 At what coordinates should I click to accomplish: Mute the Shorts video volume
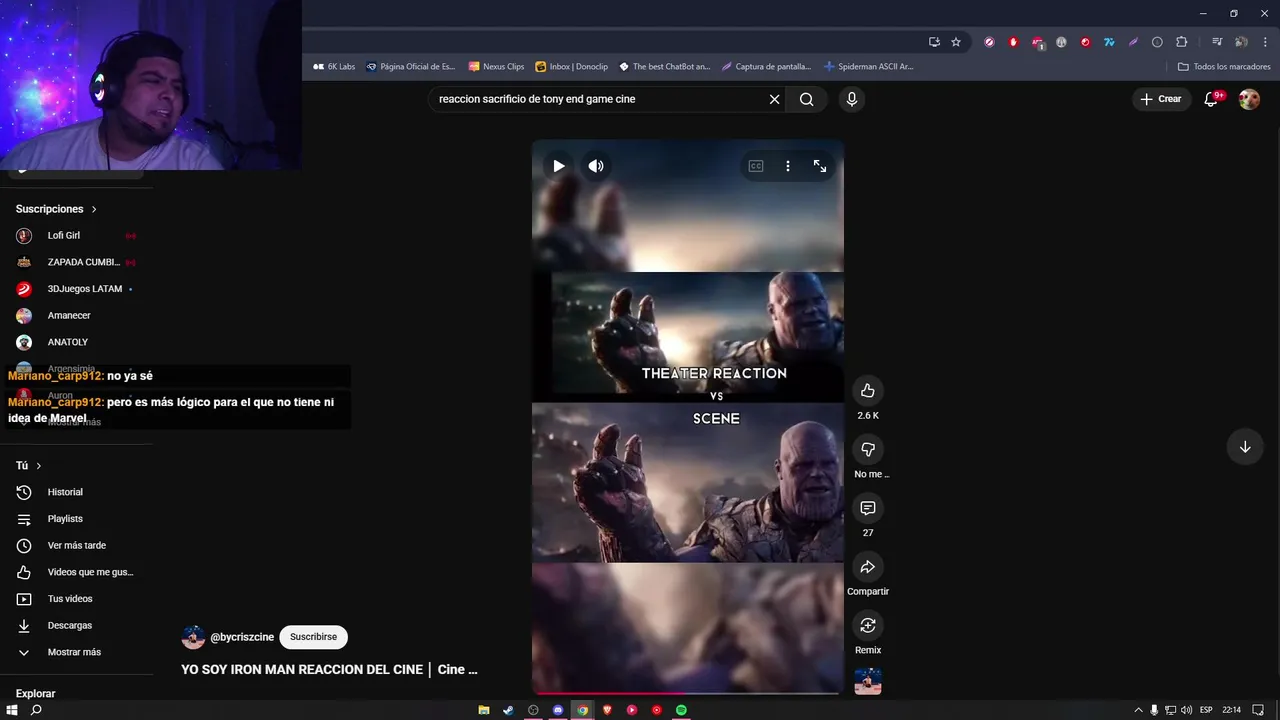[596, 166]
